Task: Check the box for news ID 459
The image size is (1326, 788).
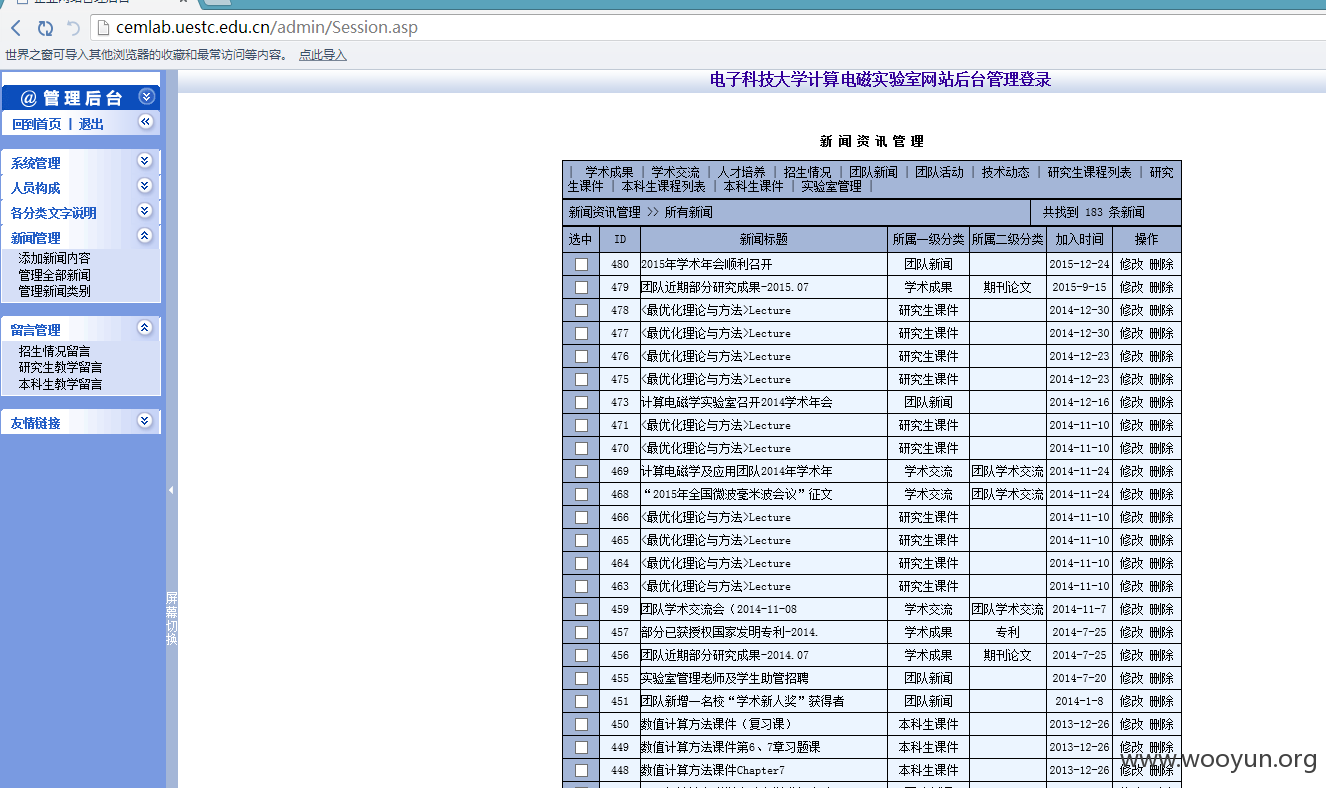Action: pyautogui.click(x=581, y=609)
